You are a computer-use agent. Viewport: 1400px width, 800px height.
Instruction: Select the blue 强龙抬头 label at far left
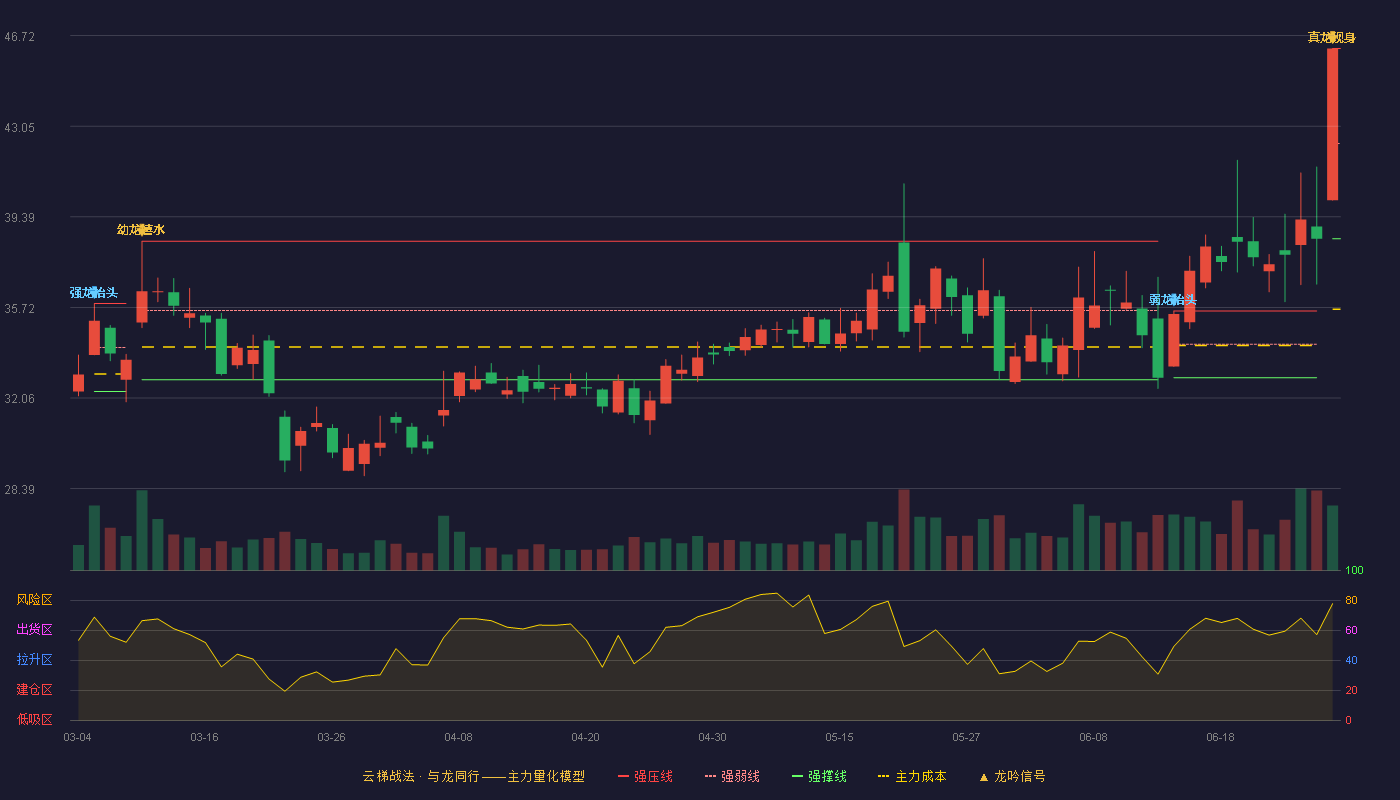[x=94, y=293]
